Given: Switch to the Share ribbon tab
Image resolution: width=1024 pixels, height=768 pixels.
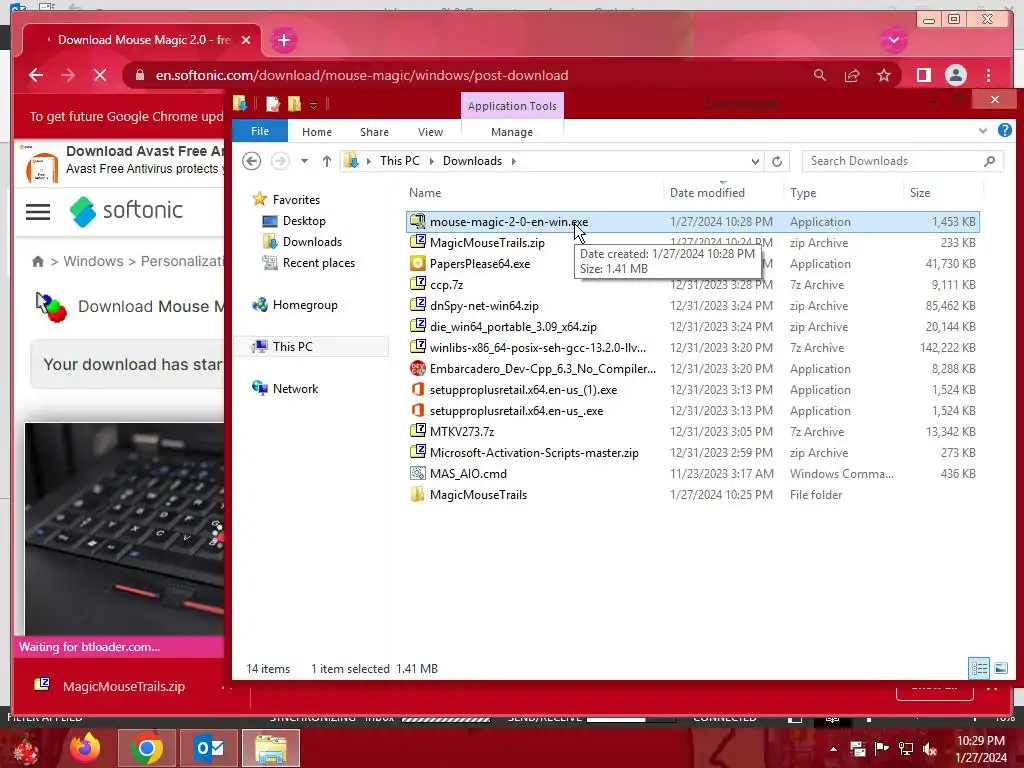Looking at the screenshot, I should pos(374,132).
